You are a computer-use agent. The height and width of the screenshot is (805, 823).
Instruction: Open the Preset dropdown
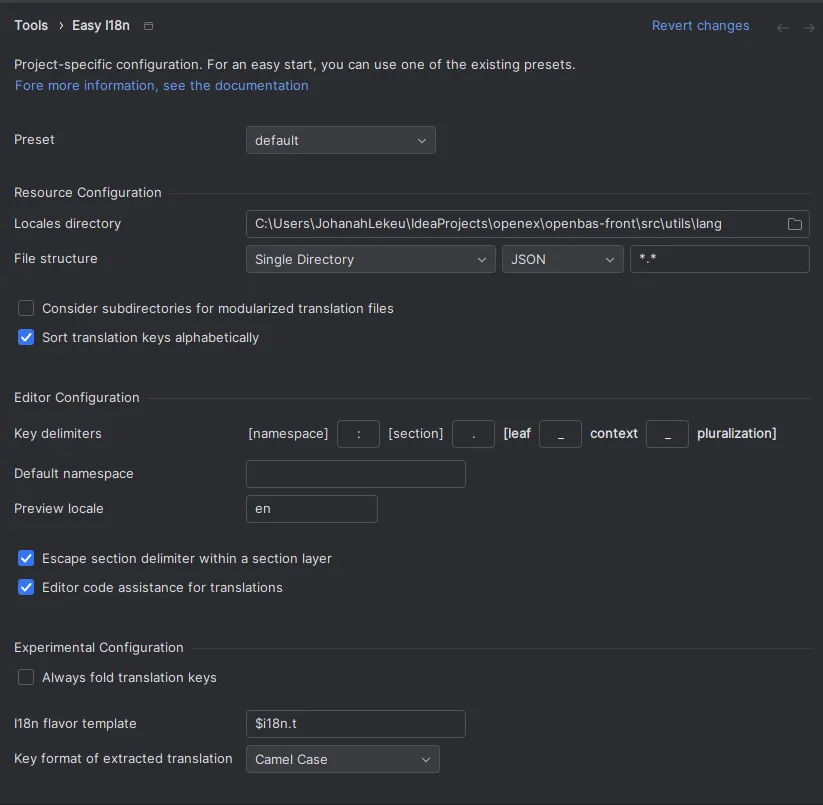click(340, 140)
